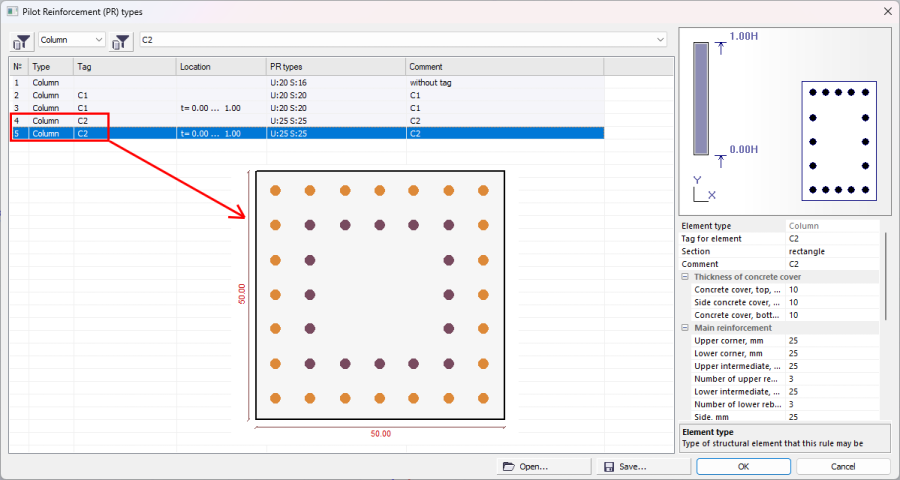Select row 3 with tag C1
Image resolution: width=900 pixels, height=480 pixels.
[300, 107]
